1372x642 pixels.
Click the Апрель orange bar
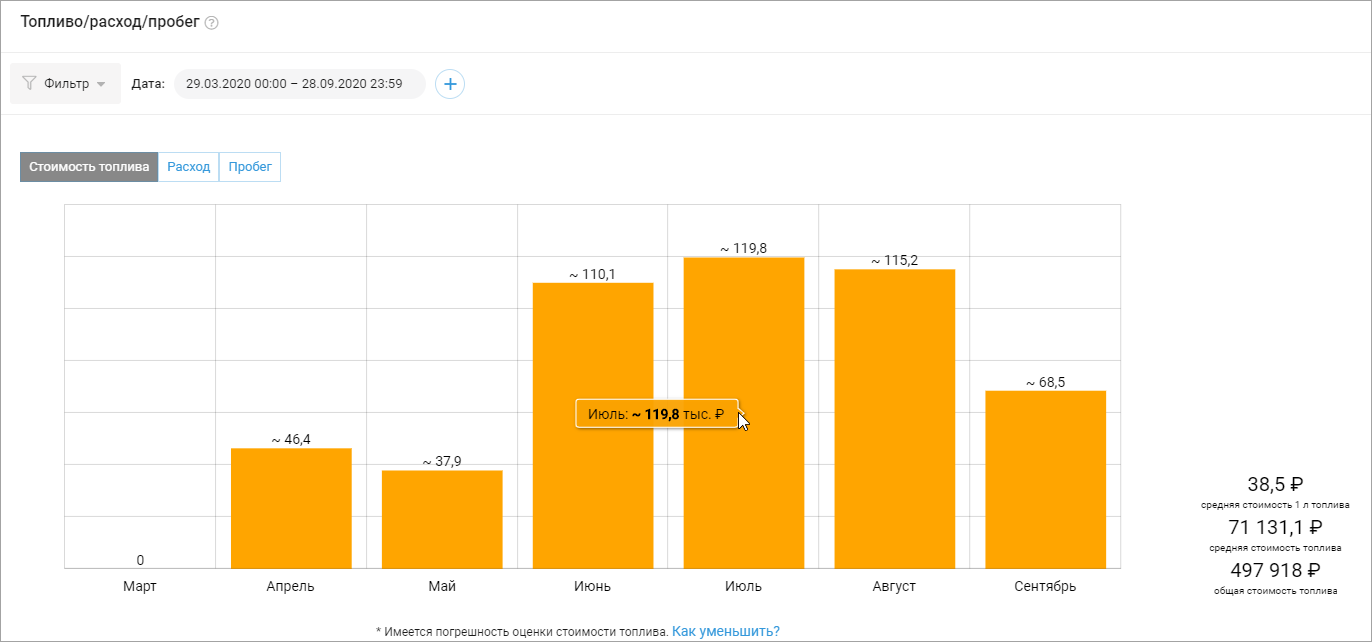tap(291, 508)
